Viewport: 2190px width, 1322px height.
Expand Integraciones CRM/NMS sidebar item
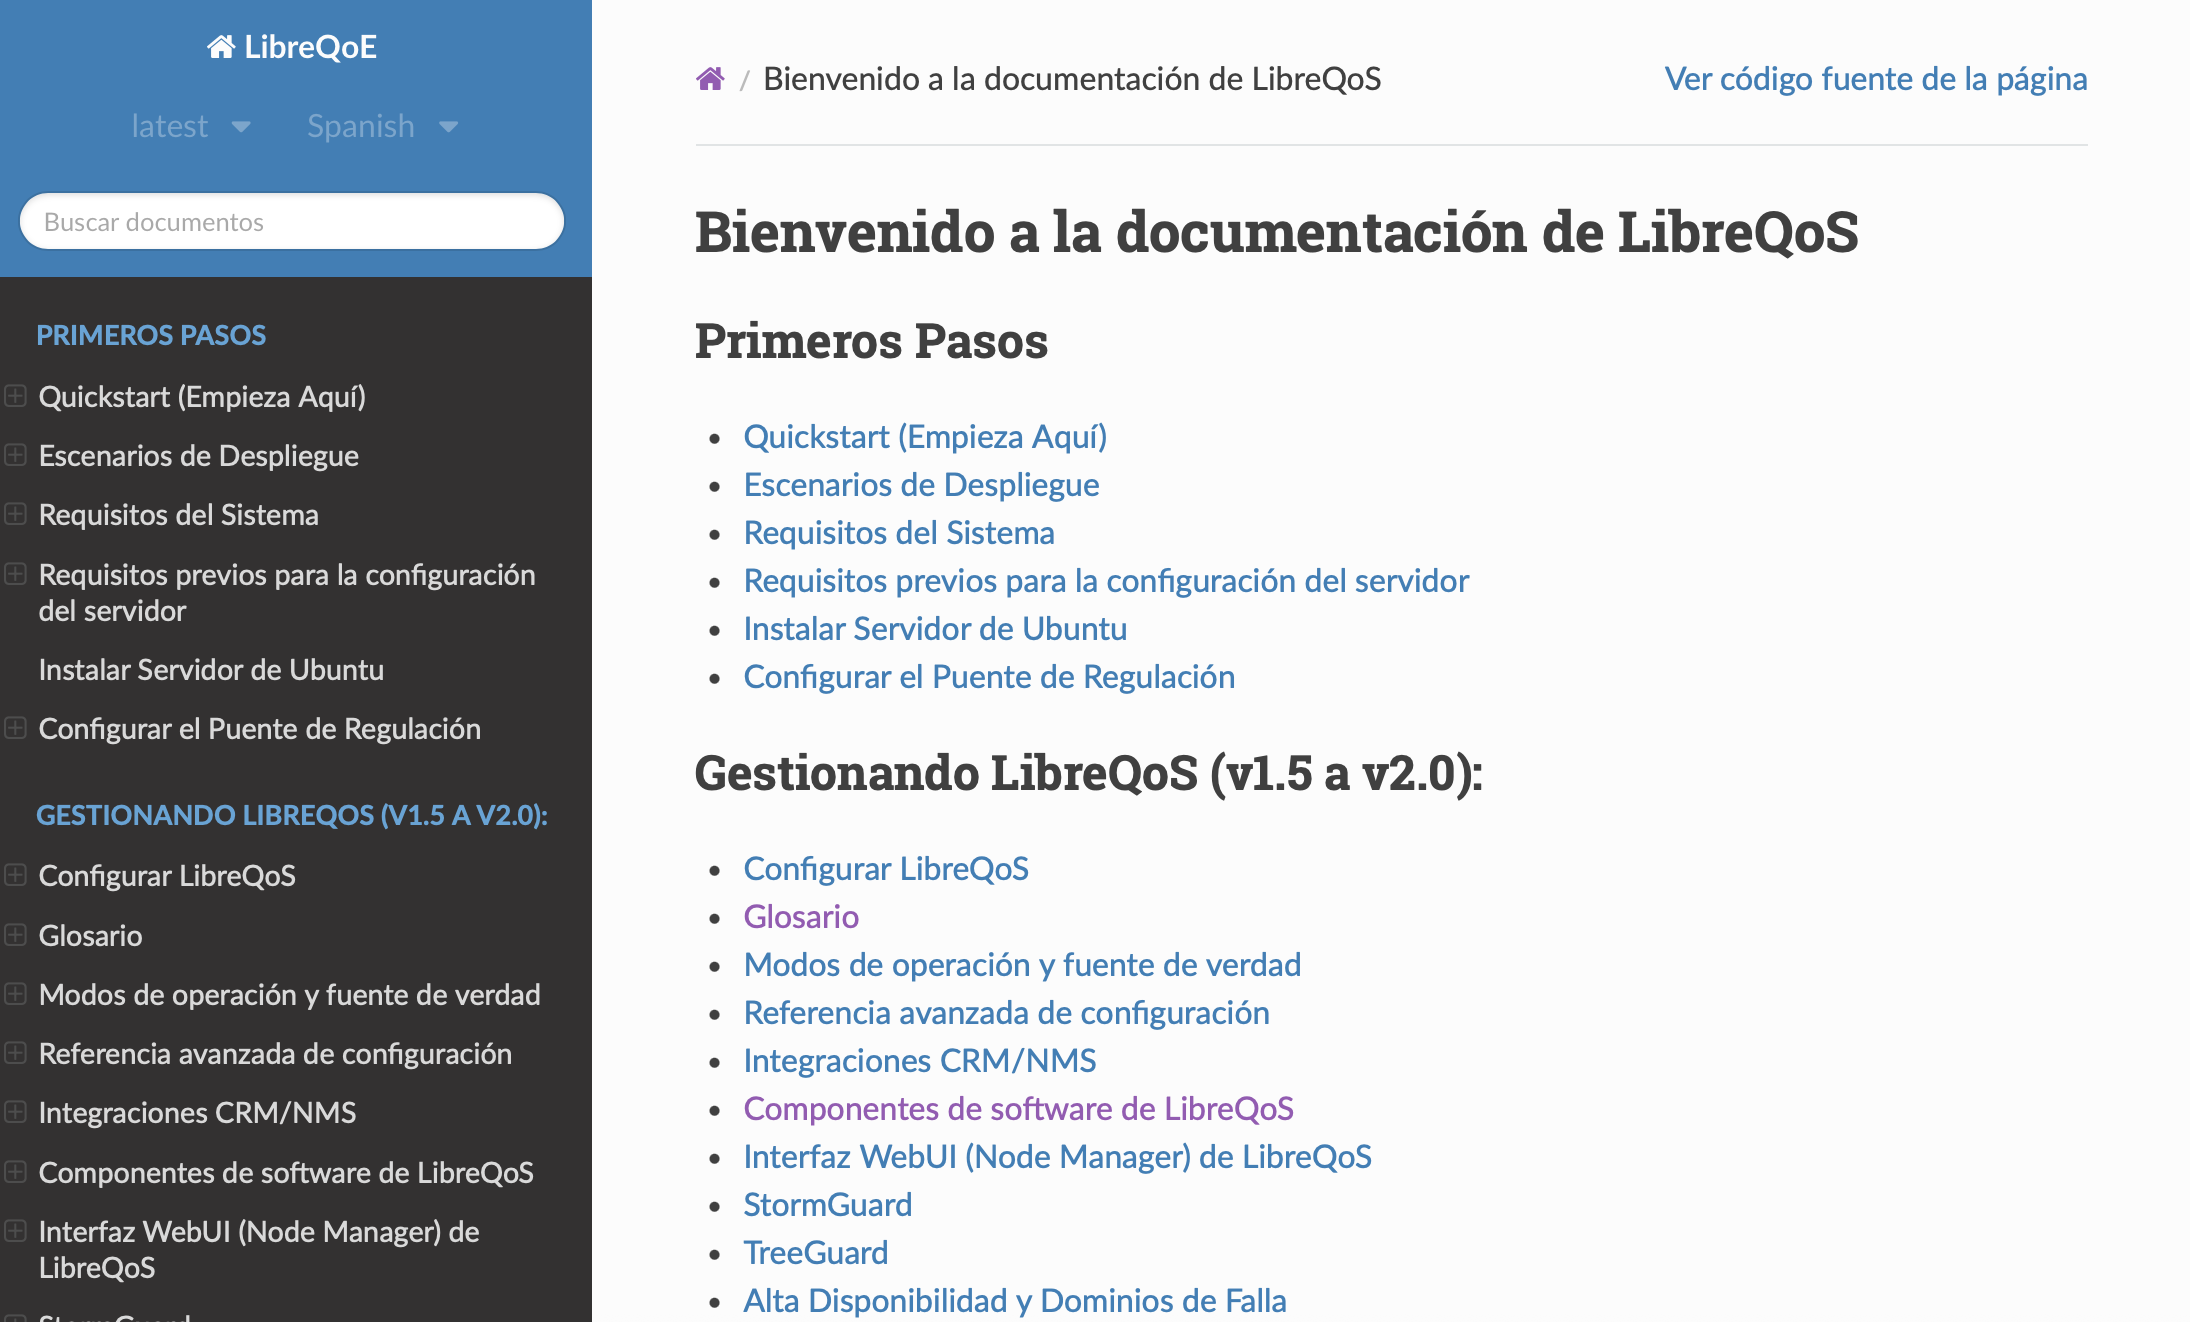point(15,1112)
